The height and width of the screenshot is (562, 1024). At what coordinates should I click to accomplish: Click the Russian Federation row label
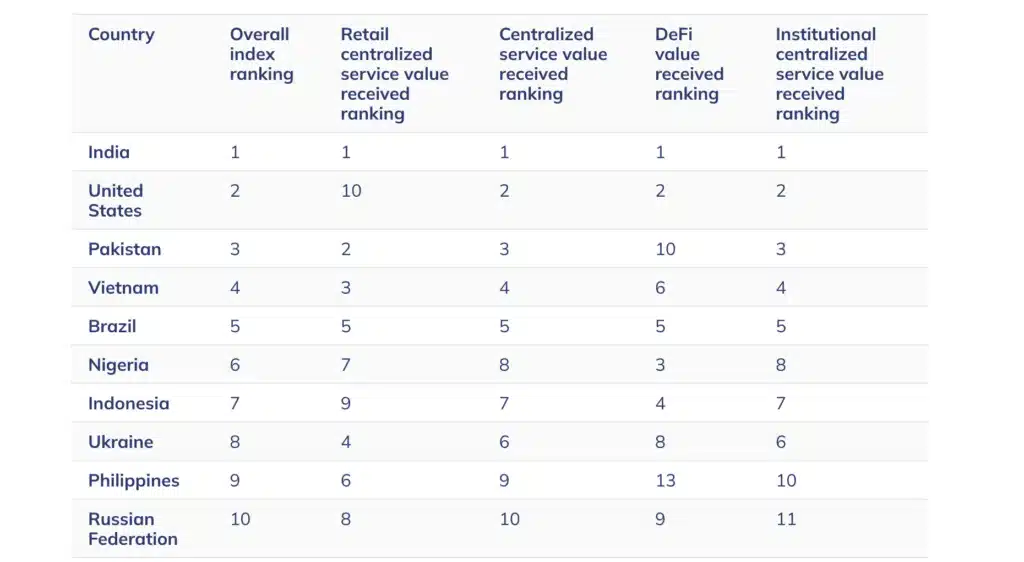point(132,529)
